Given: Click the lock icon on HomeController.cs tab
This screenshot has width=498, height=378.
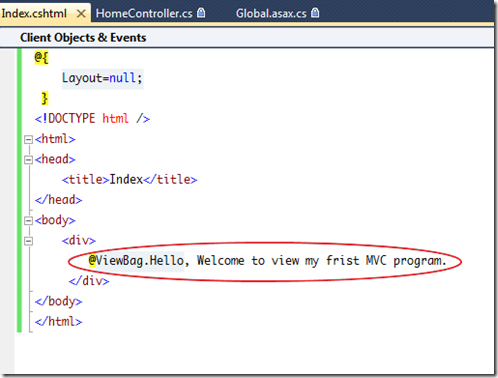Looking at the screenshot, I should (x=201, y=13).
